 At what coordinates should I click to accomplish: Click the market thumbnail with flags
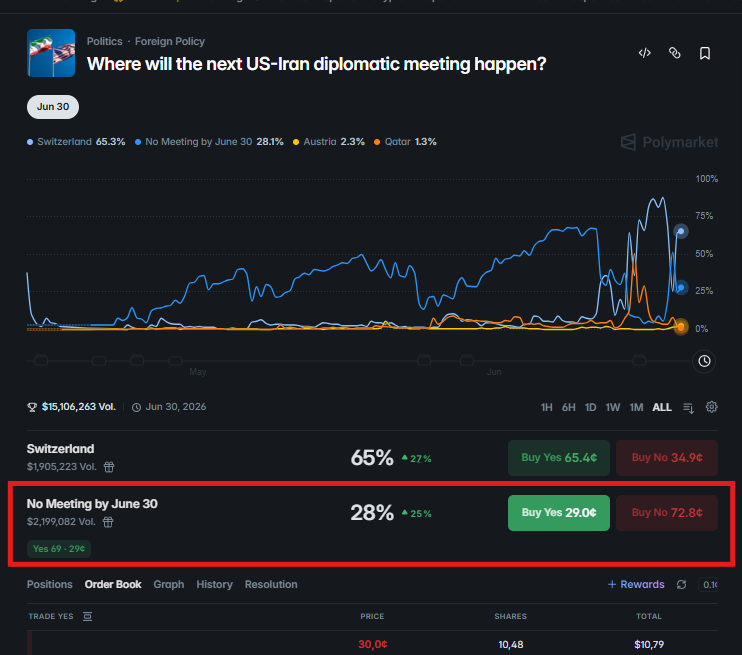click(x=51, y=53)
